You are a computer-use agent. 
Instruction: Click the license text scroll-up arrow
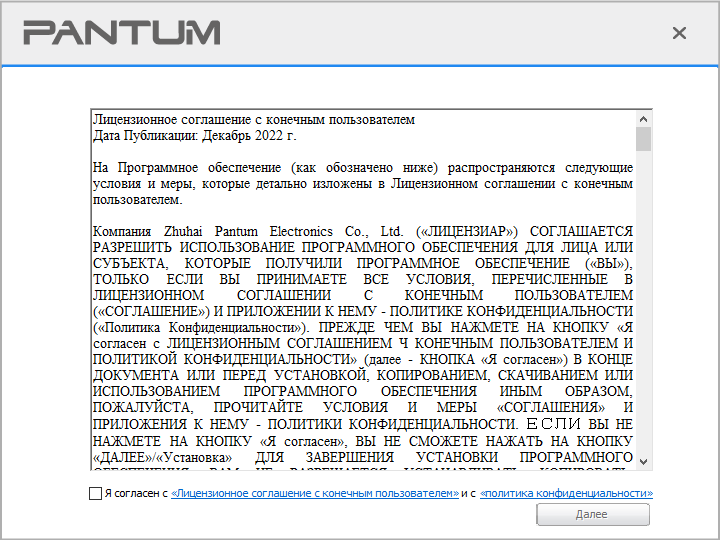tap(643, 119)
